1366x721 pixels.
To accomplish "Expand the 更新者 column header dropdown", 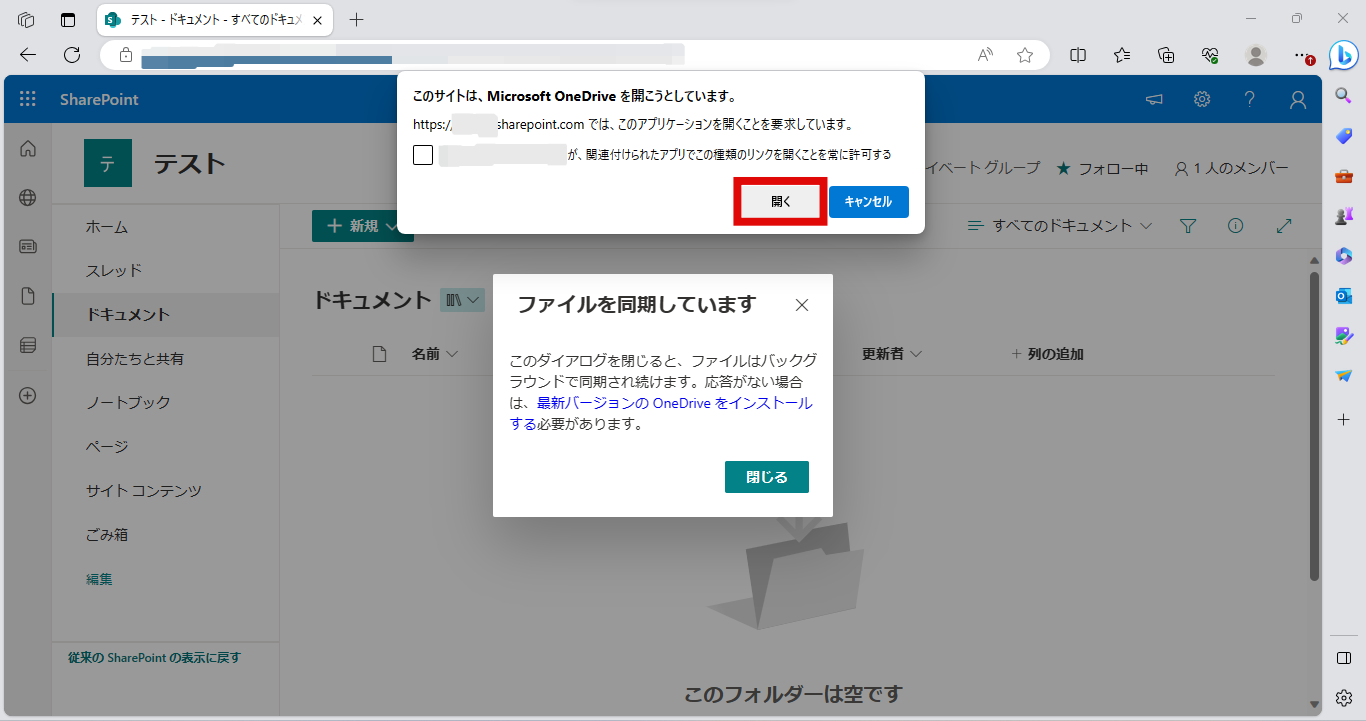I will 891,354.
